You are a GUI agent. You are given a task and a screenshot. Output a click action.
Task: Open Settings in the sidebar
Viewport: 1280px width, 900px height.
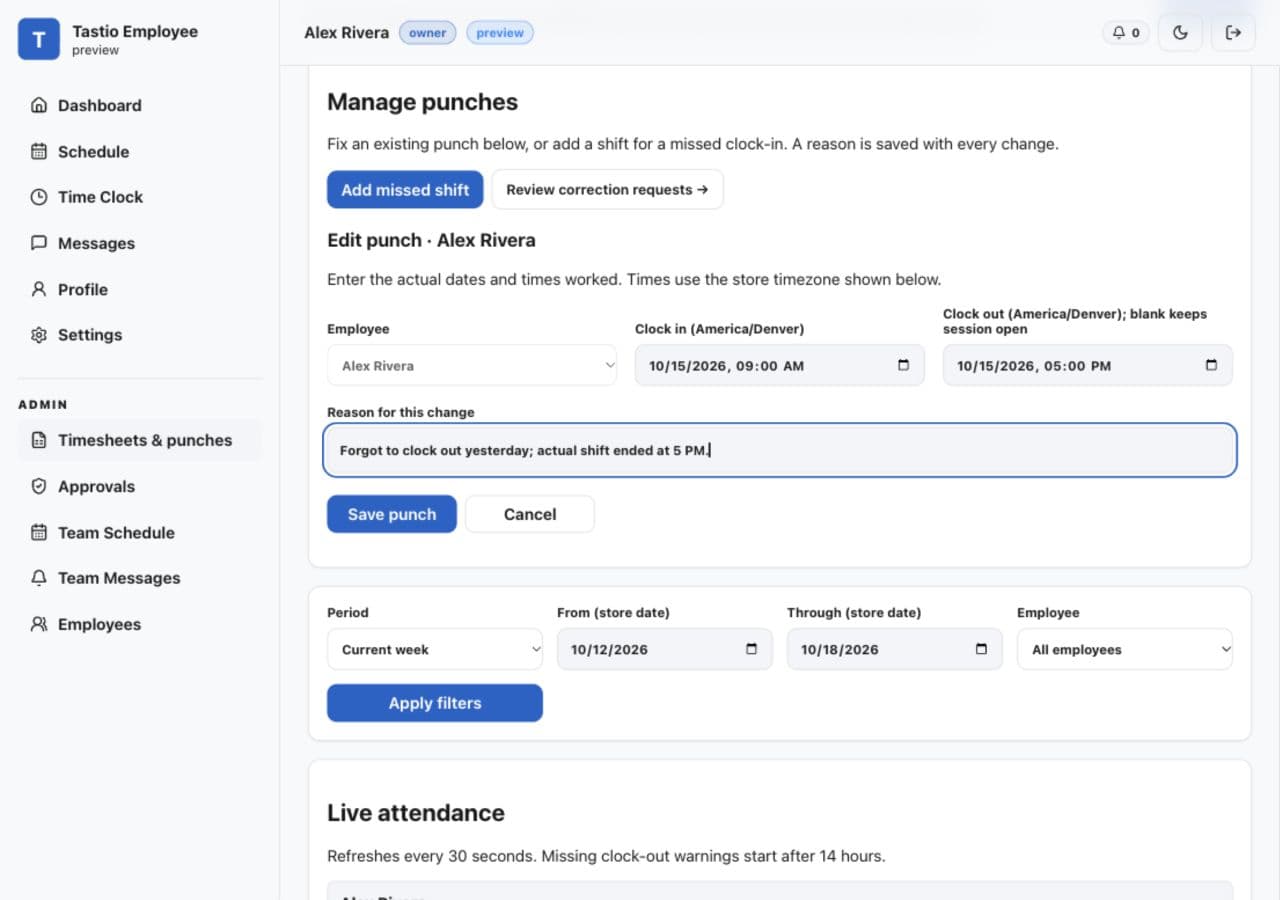tap(140, 335)
